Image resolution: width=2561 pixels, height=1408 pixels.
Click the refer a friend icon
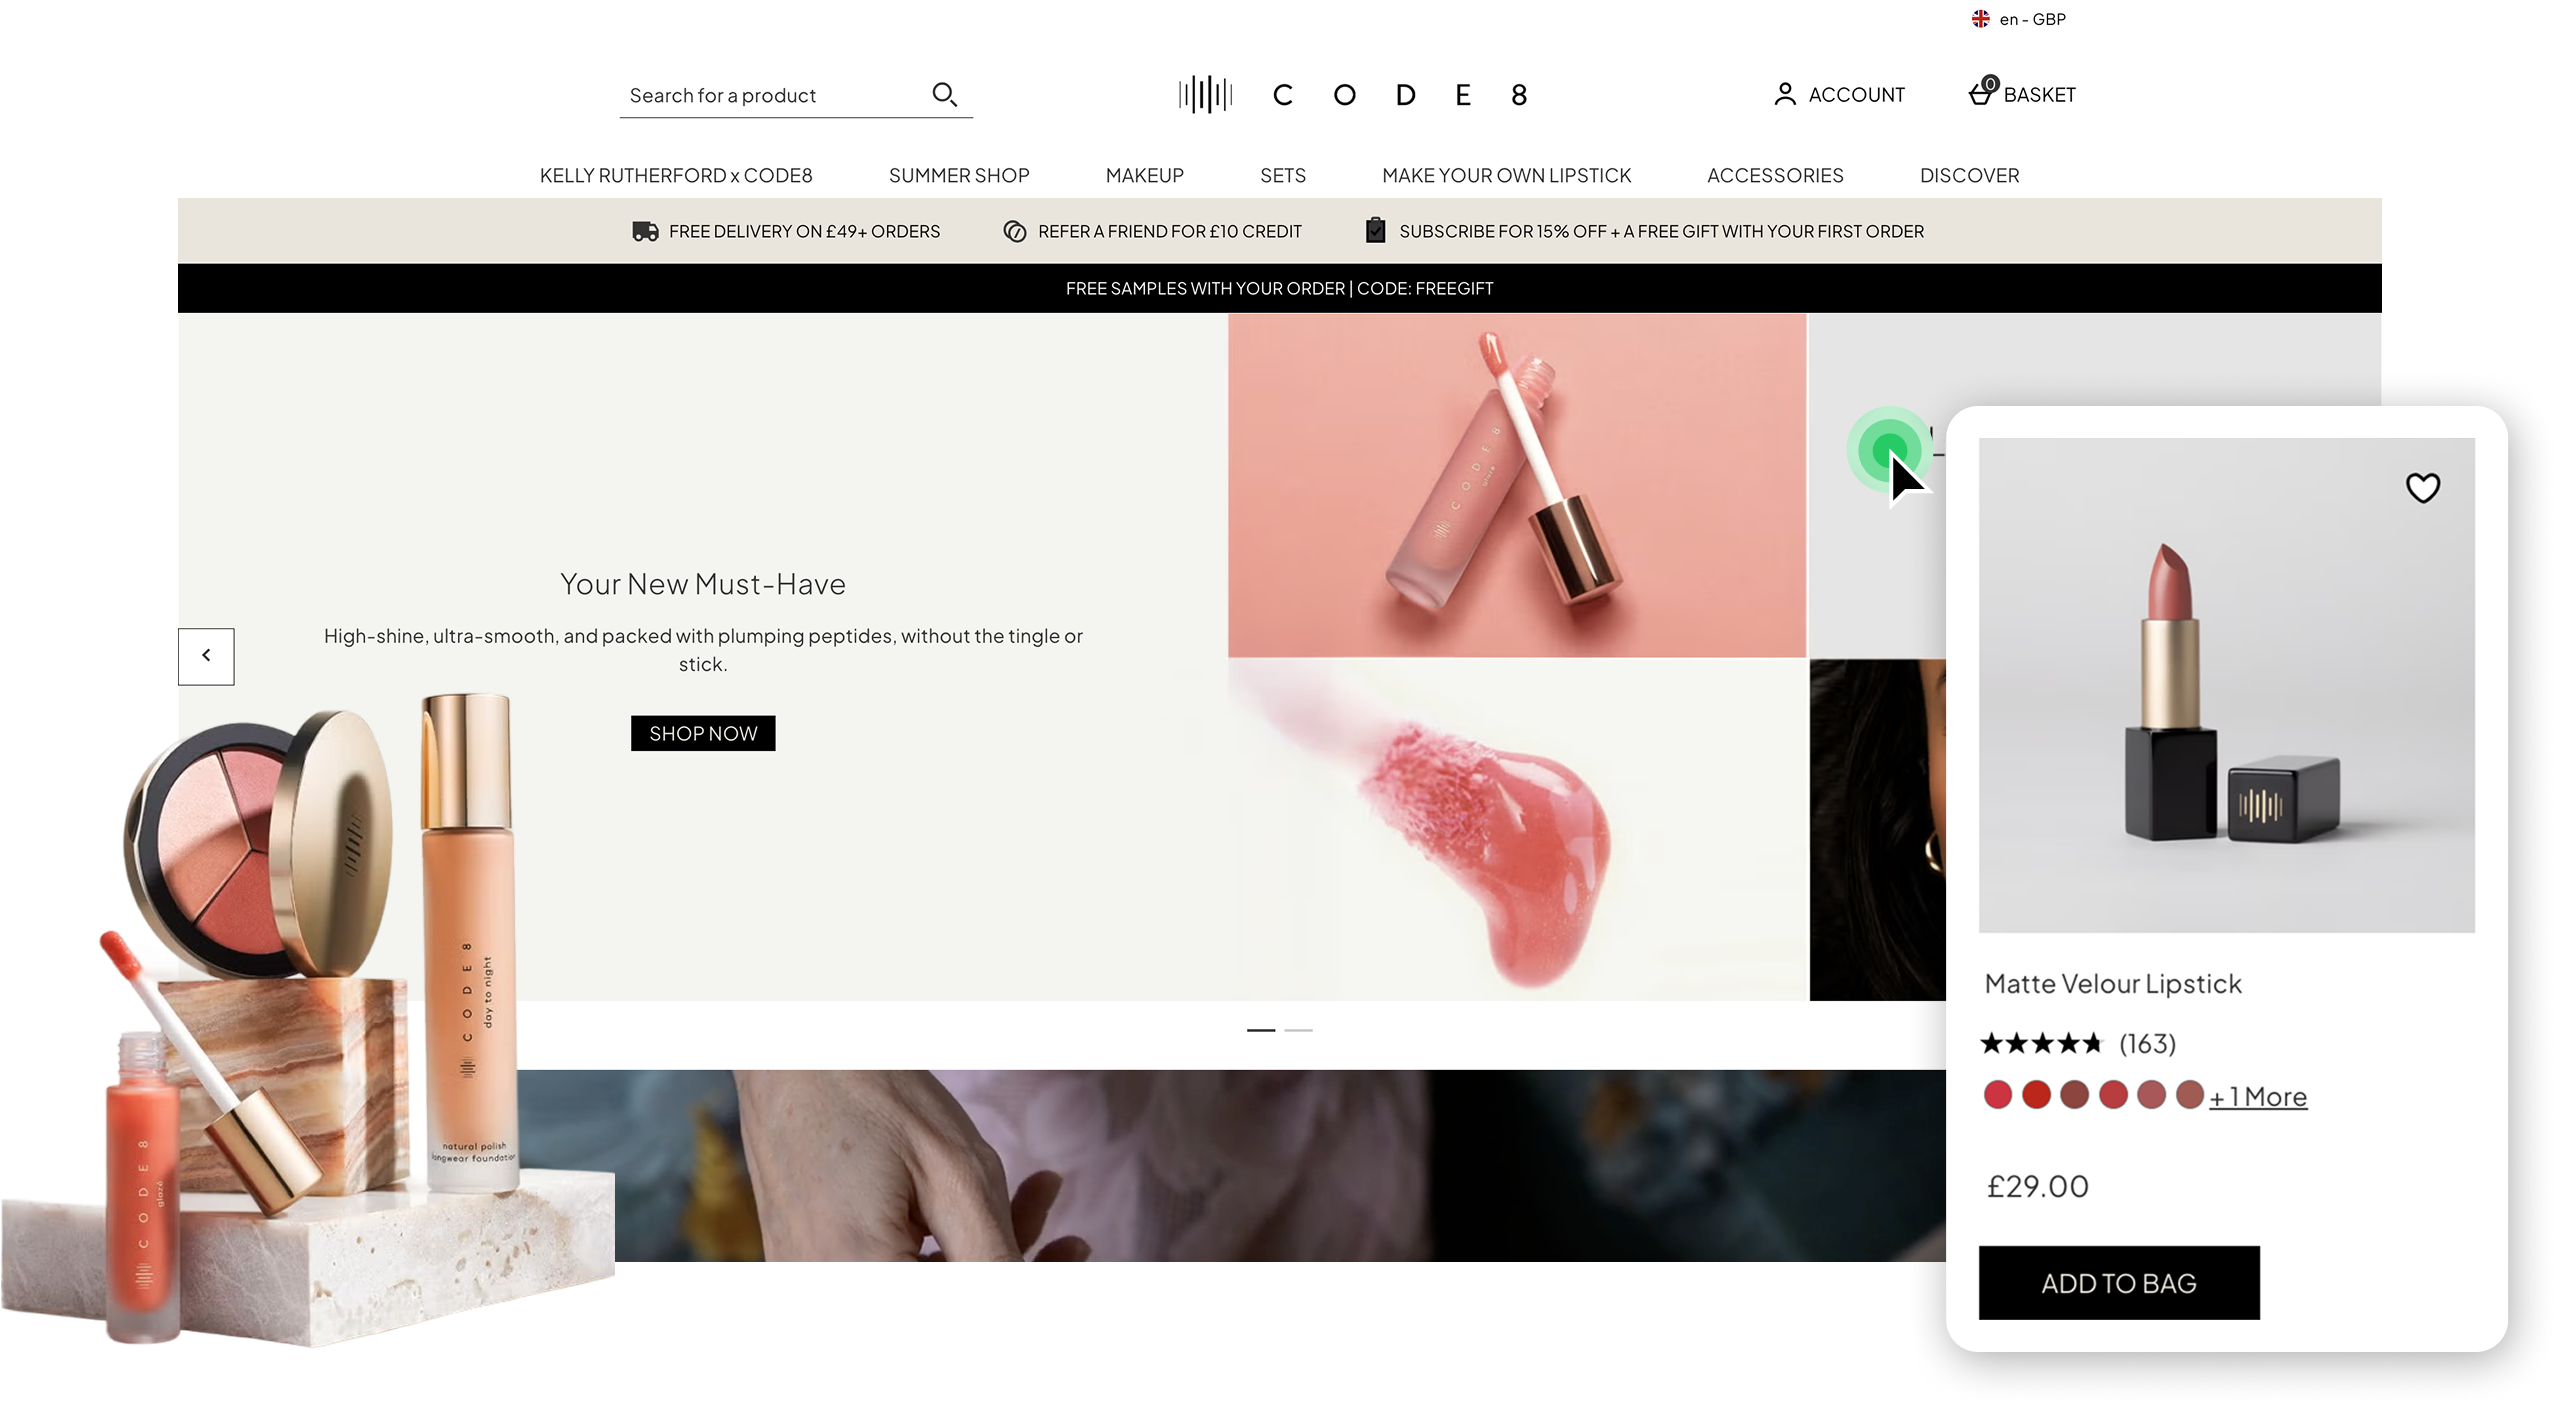click(1014, 232)
